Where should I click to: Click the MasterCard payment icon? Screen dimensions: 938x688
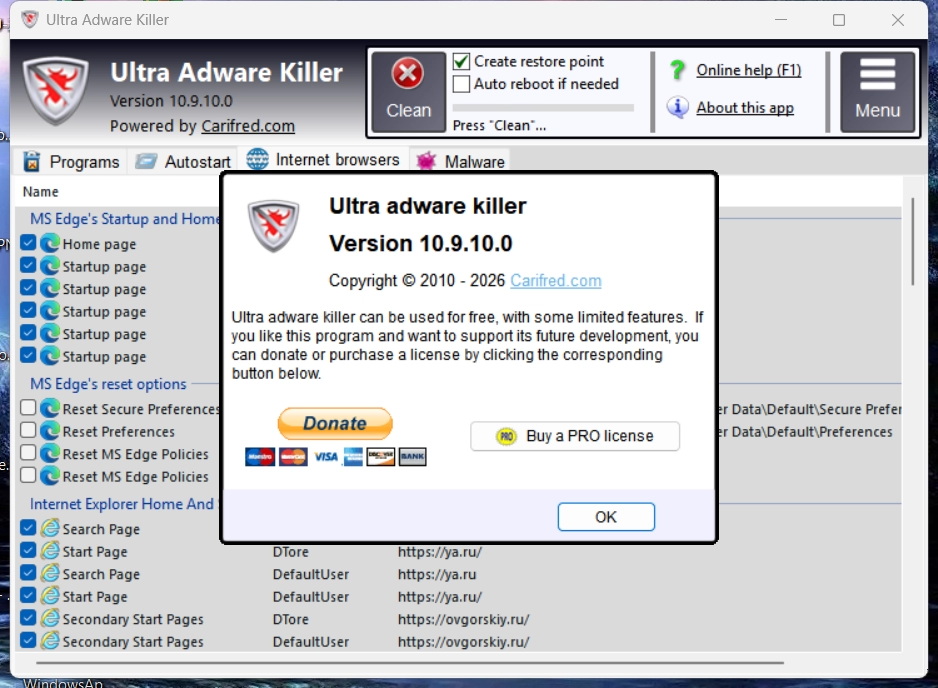pos(293,456)
